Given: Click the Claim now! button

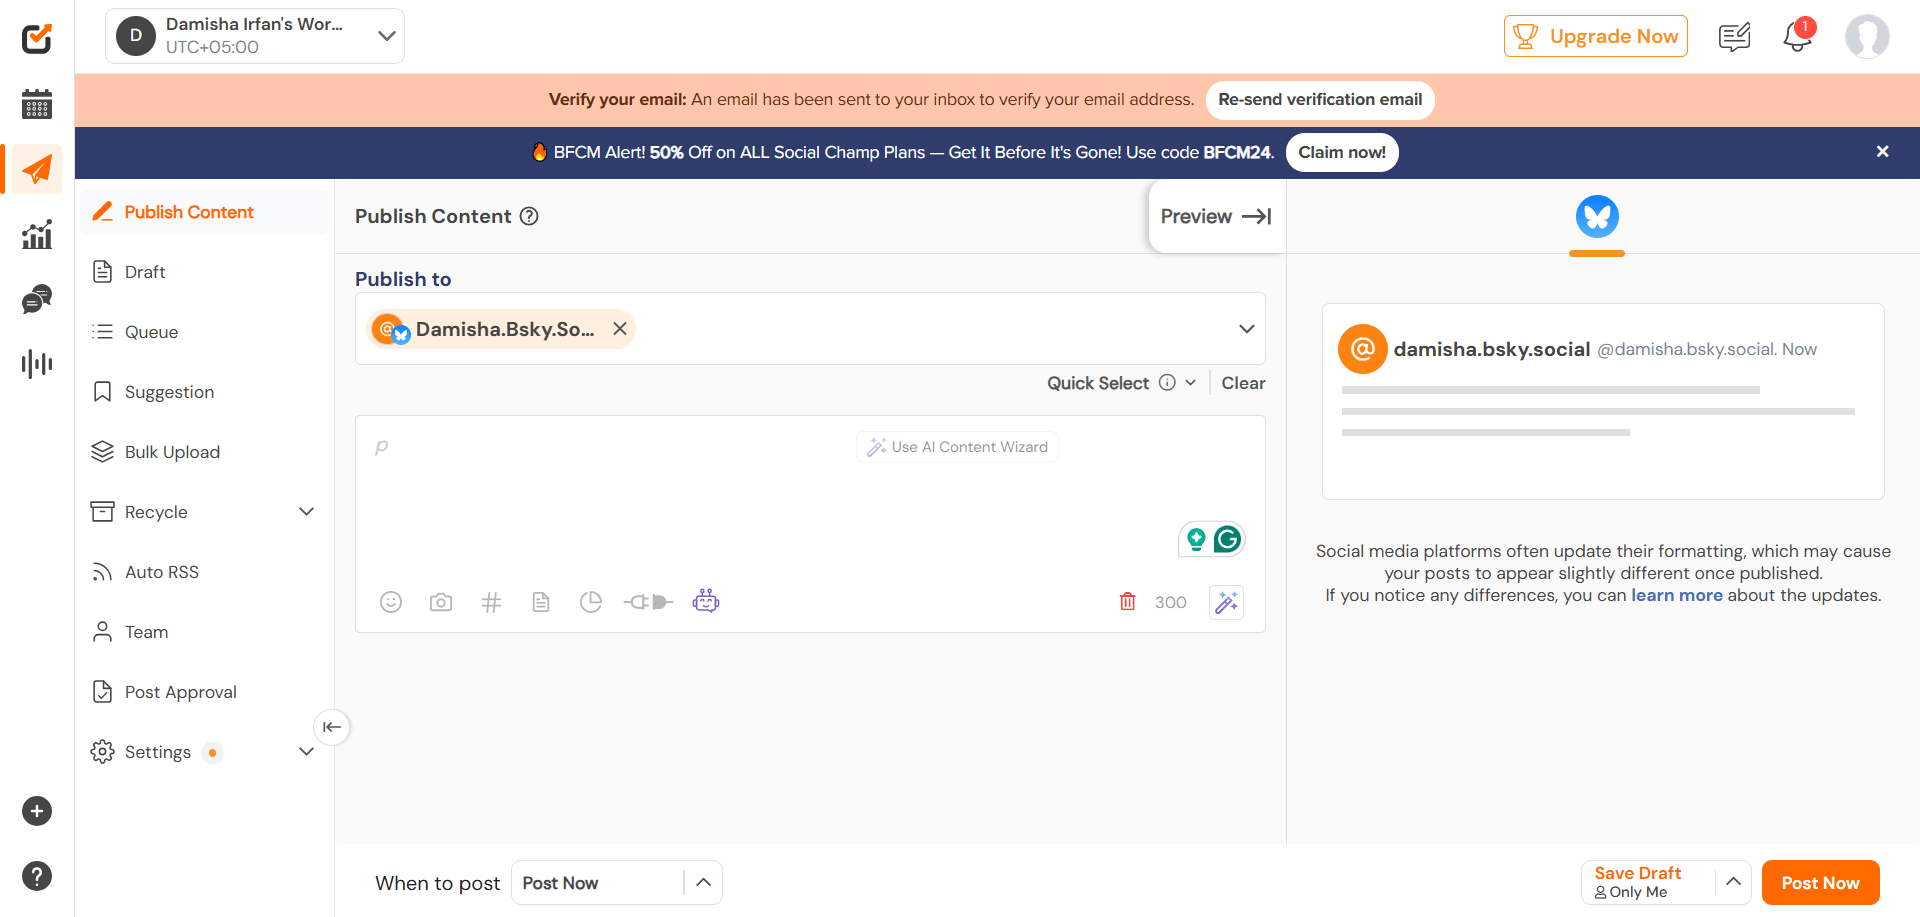Looking at the screenshot, I should (1342, 152).
